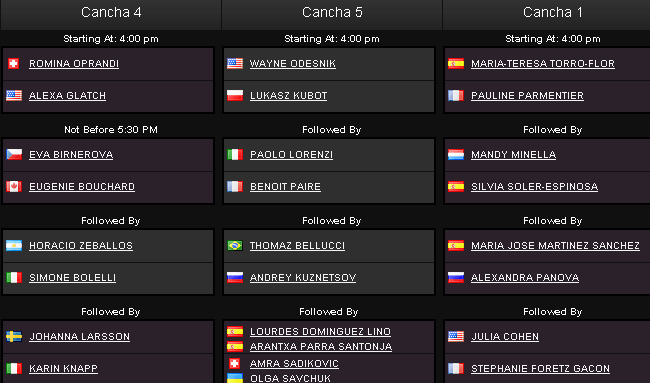The height and width of the screenshot is (383, 650).
Task: Open Maria-Teresa Torro-Flor player profile
Action: (543, 63)
